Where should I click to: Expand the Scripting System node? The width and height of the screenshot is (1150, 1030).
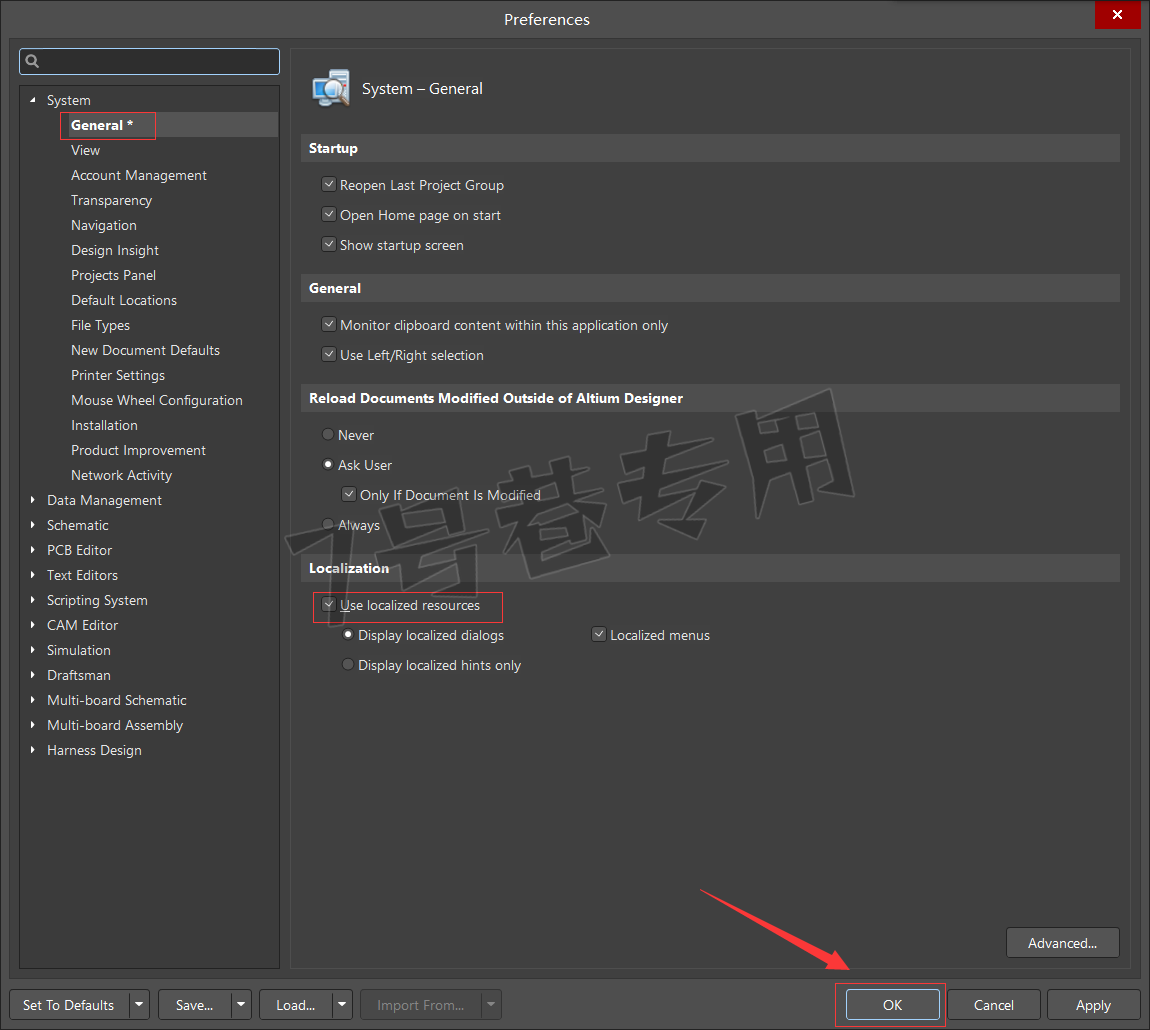point(32,600)
